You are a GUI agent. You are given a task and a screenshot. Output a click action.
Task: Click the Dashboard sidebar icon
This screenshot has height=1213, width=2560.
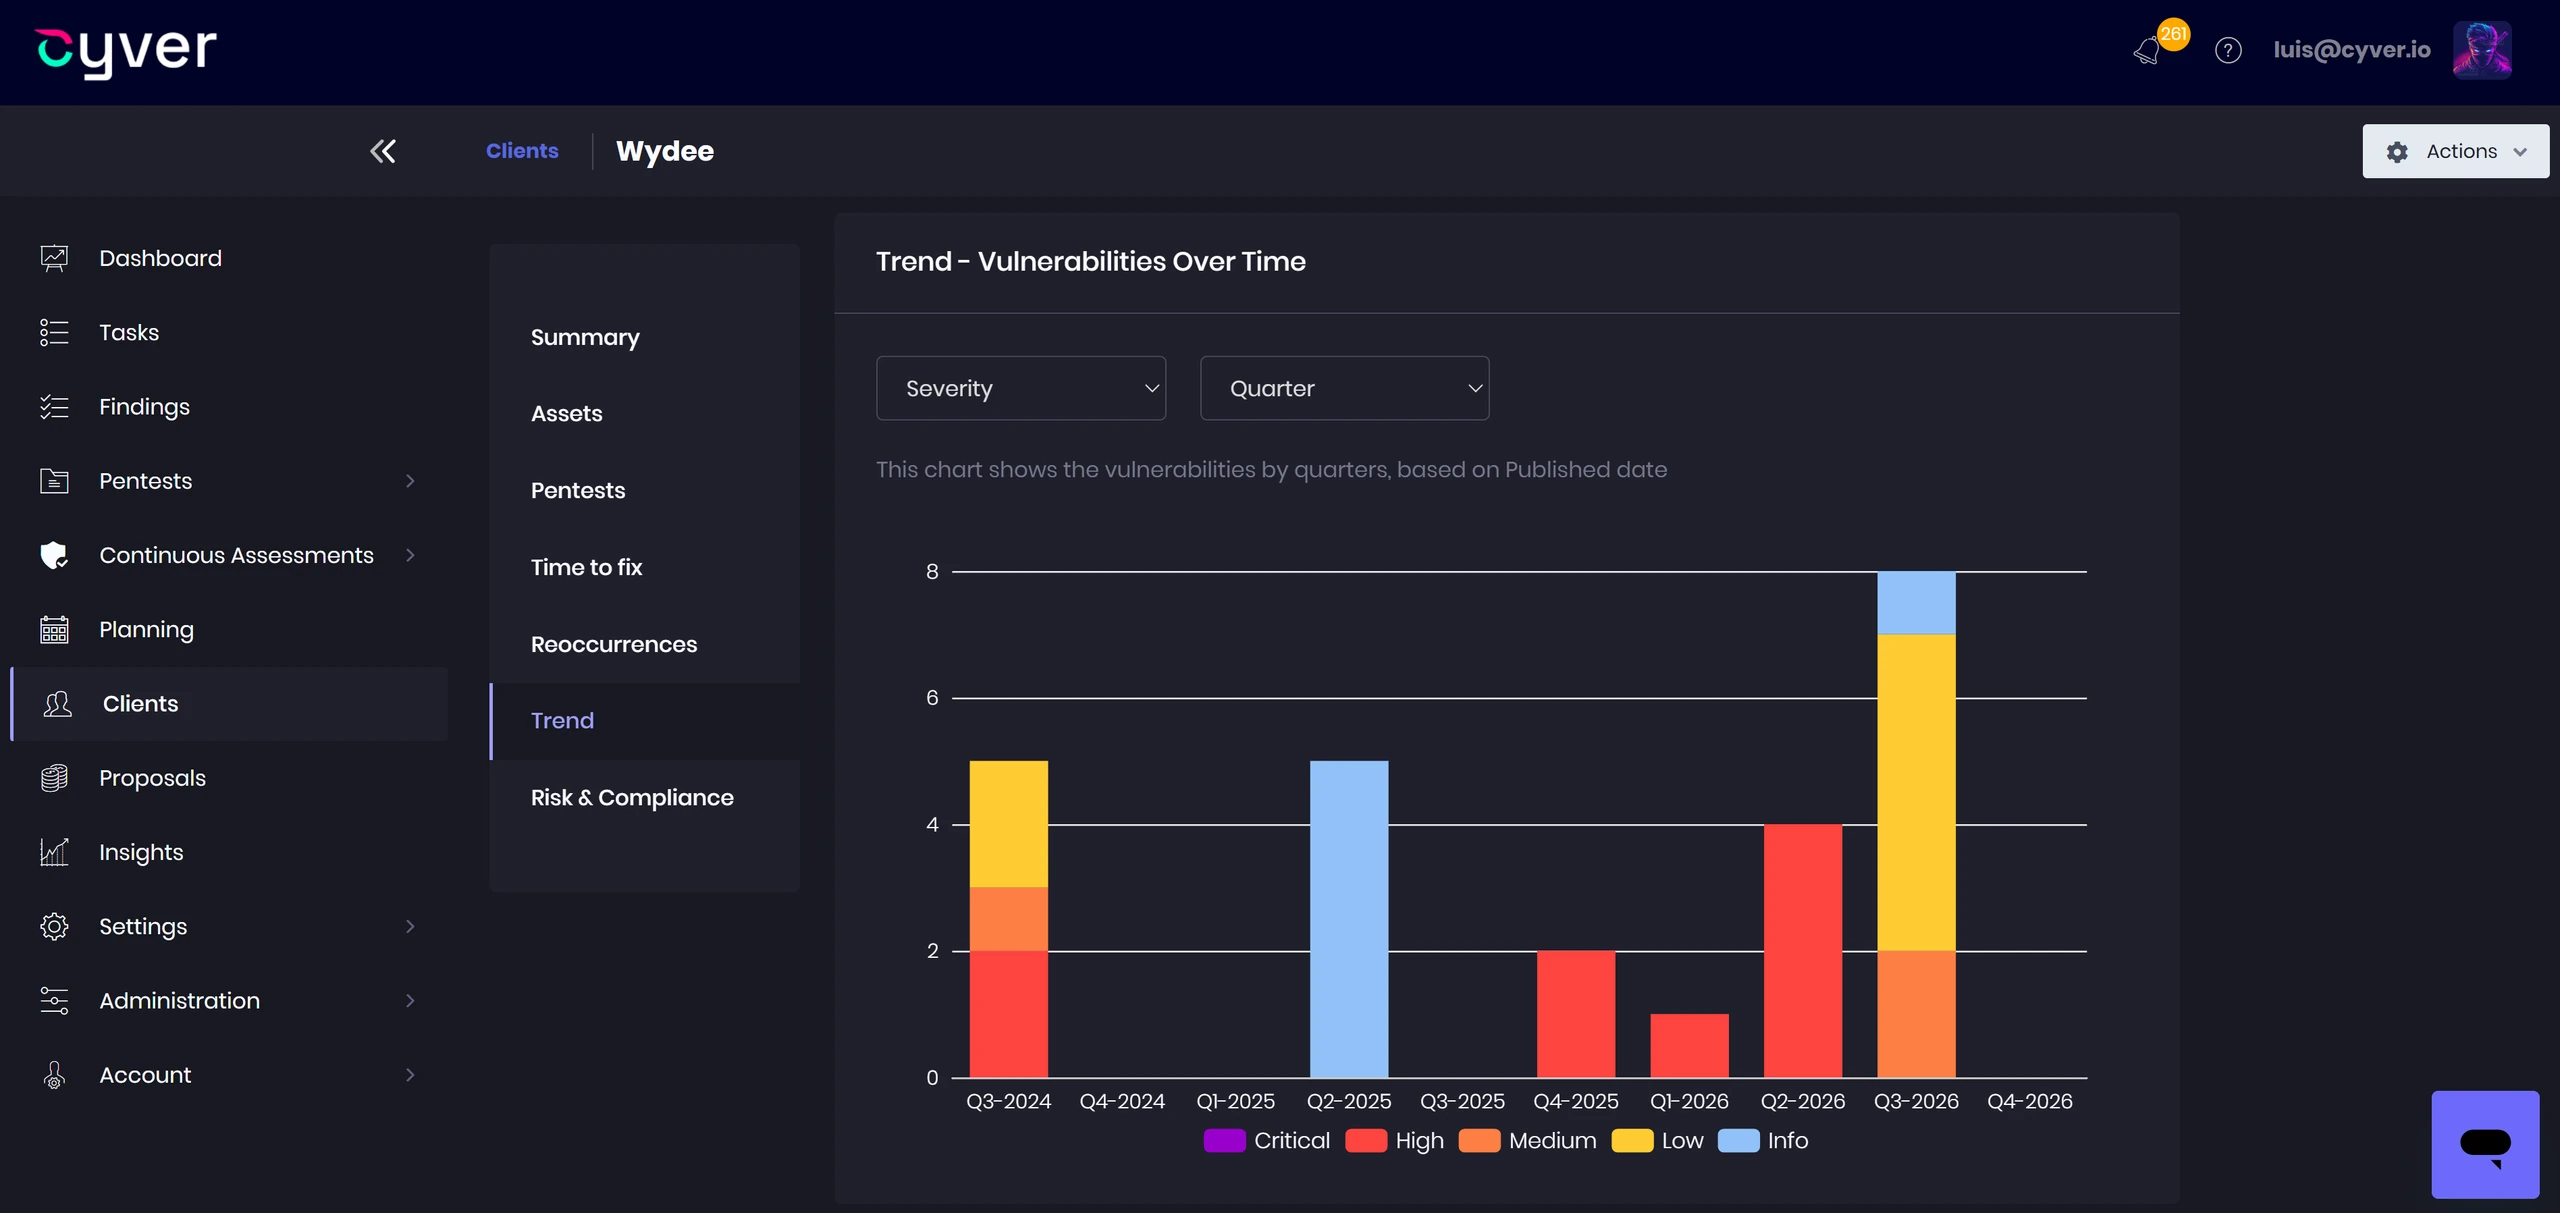pos(54,258)
